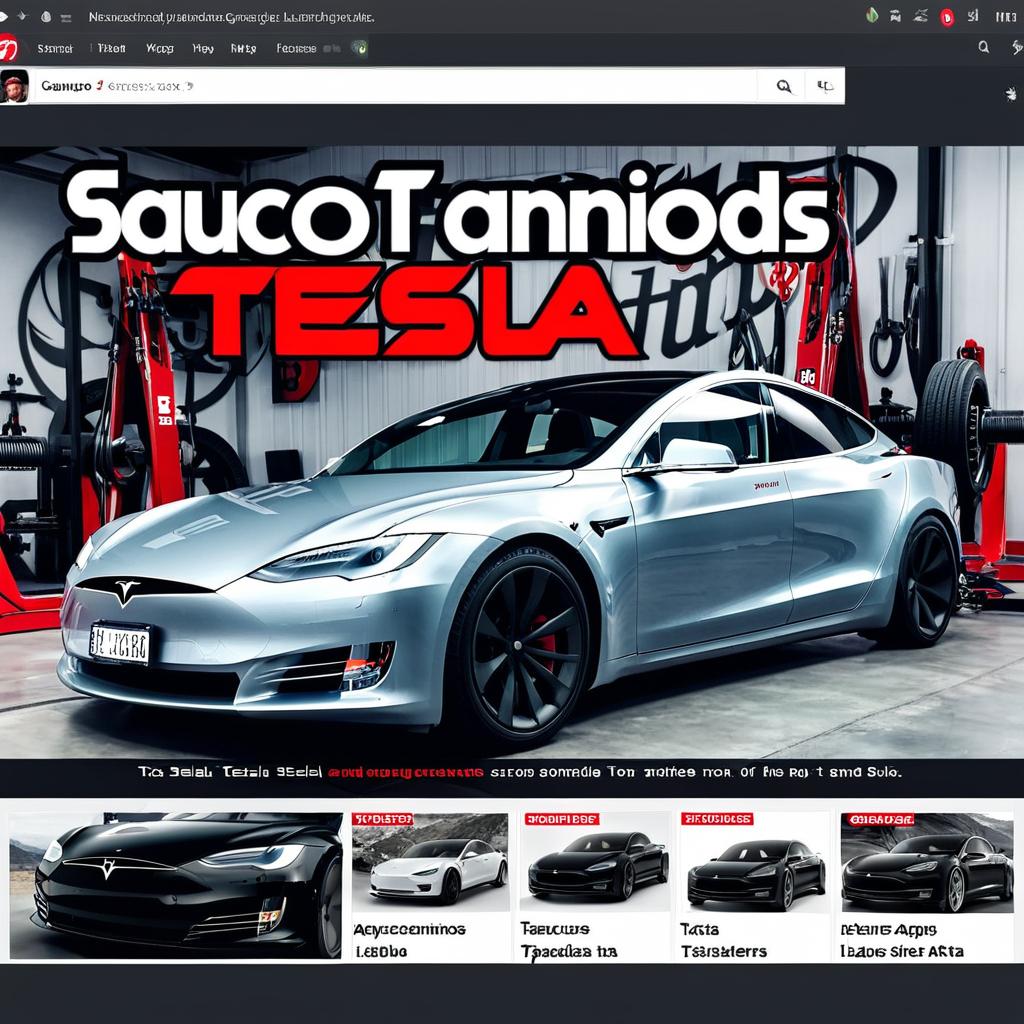This screenshot has height=1024, width=1024.
Task: Open search from the dark navigation bar magnifier
Action: [x=984, y=47]
